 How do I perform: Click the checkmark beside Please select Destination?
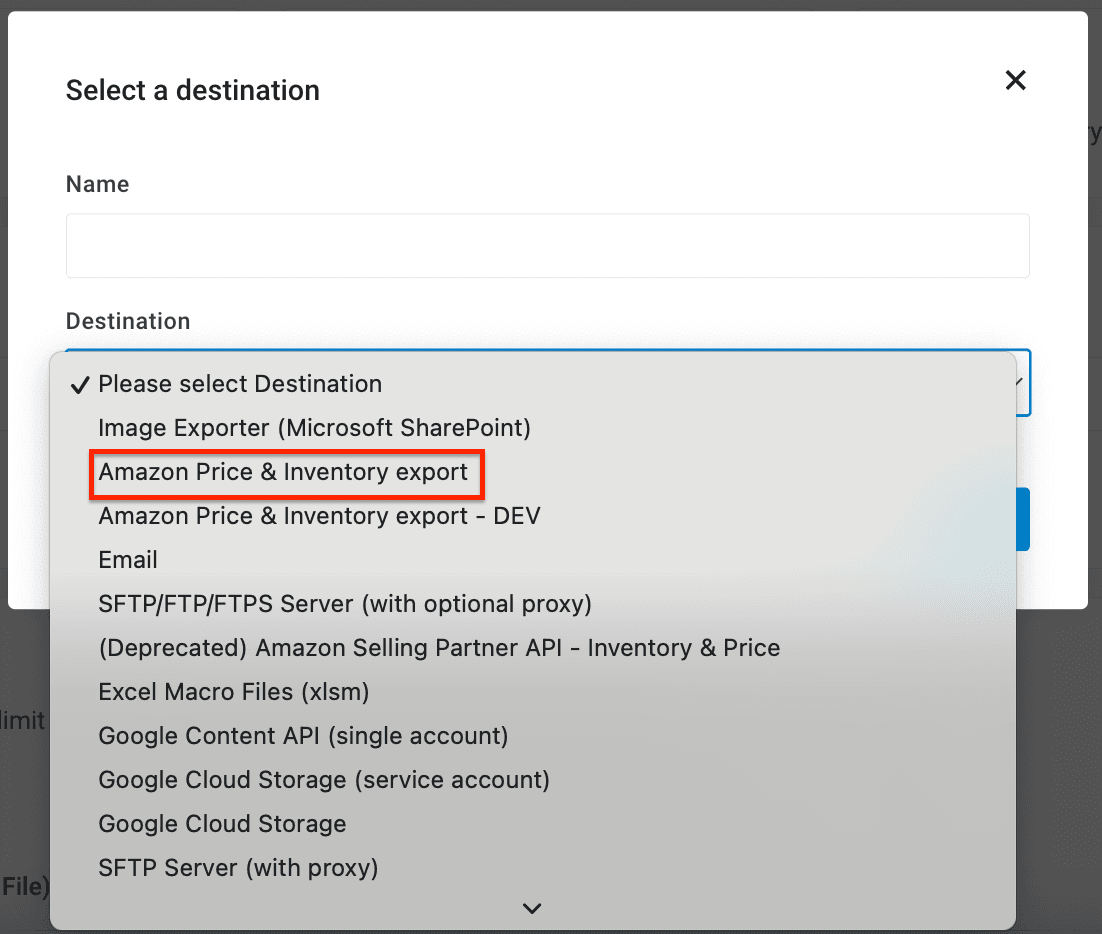pos(79,383)
